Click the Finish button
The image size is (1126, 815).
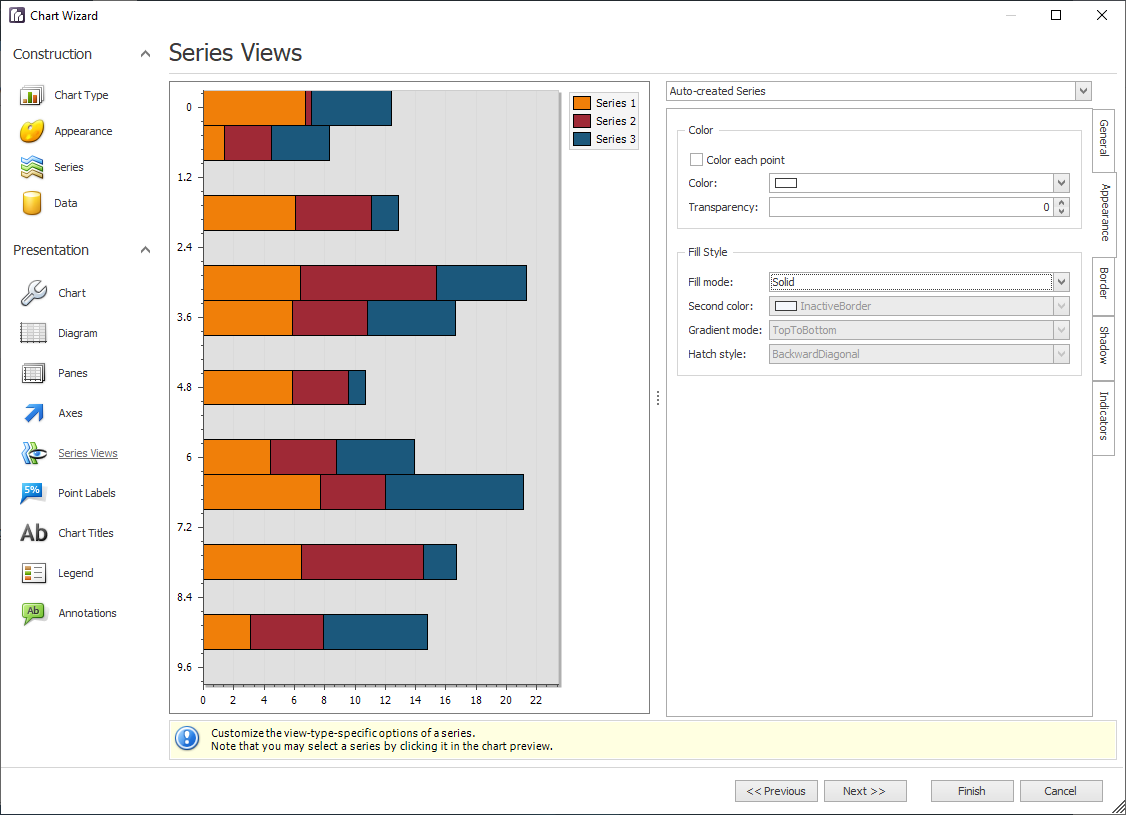coord(971,790)
